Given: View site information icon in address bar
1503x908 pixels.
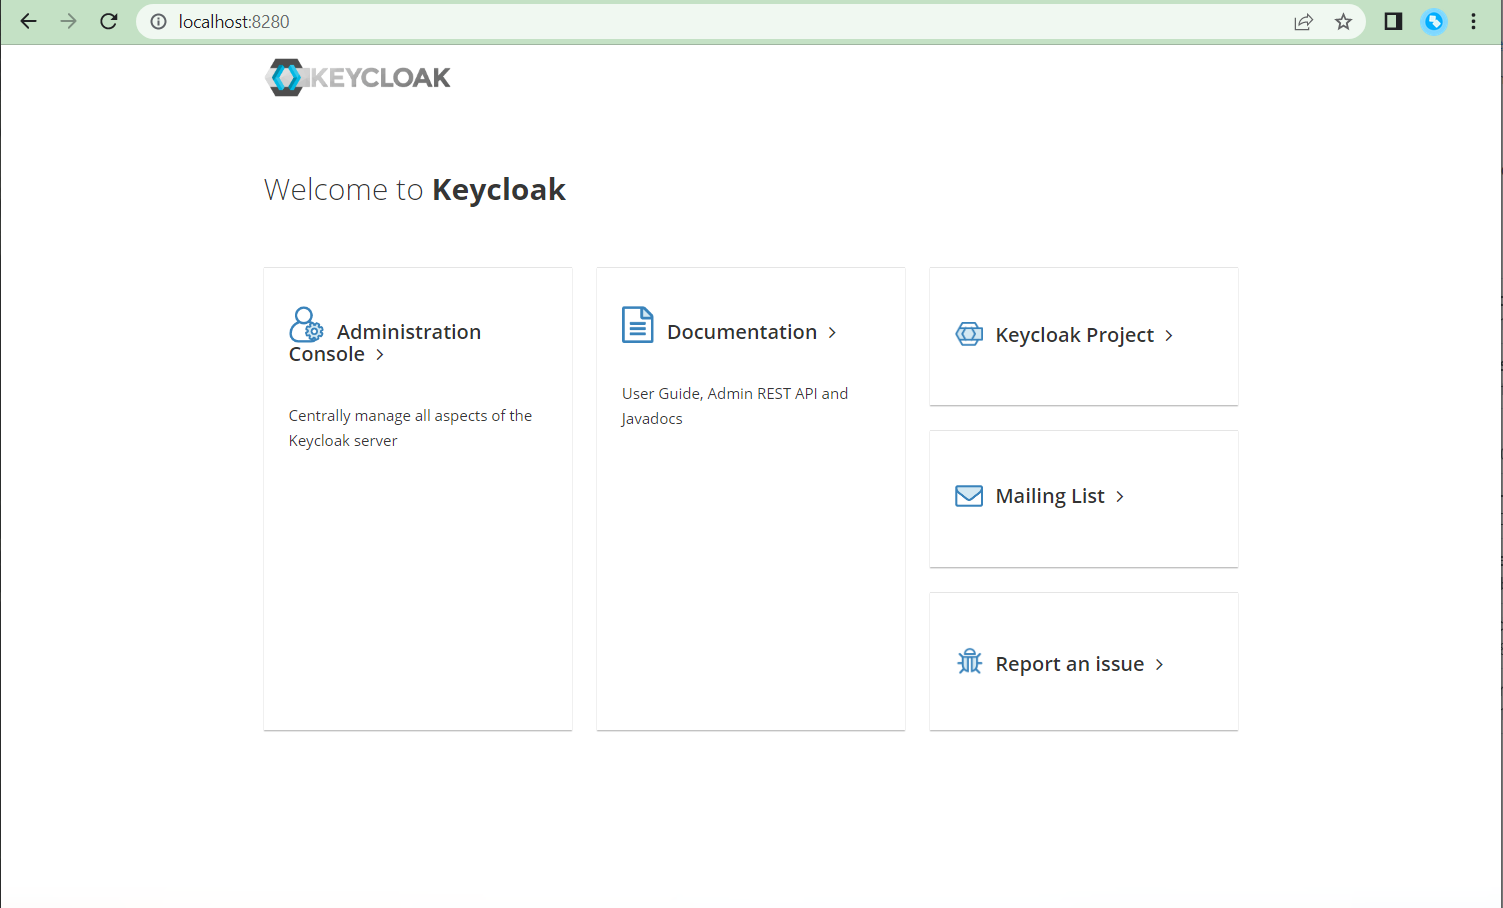Looking at the screenshot, I should (x=158, y=21).
